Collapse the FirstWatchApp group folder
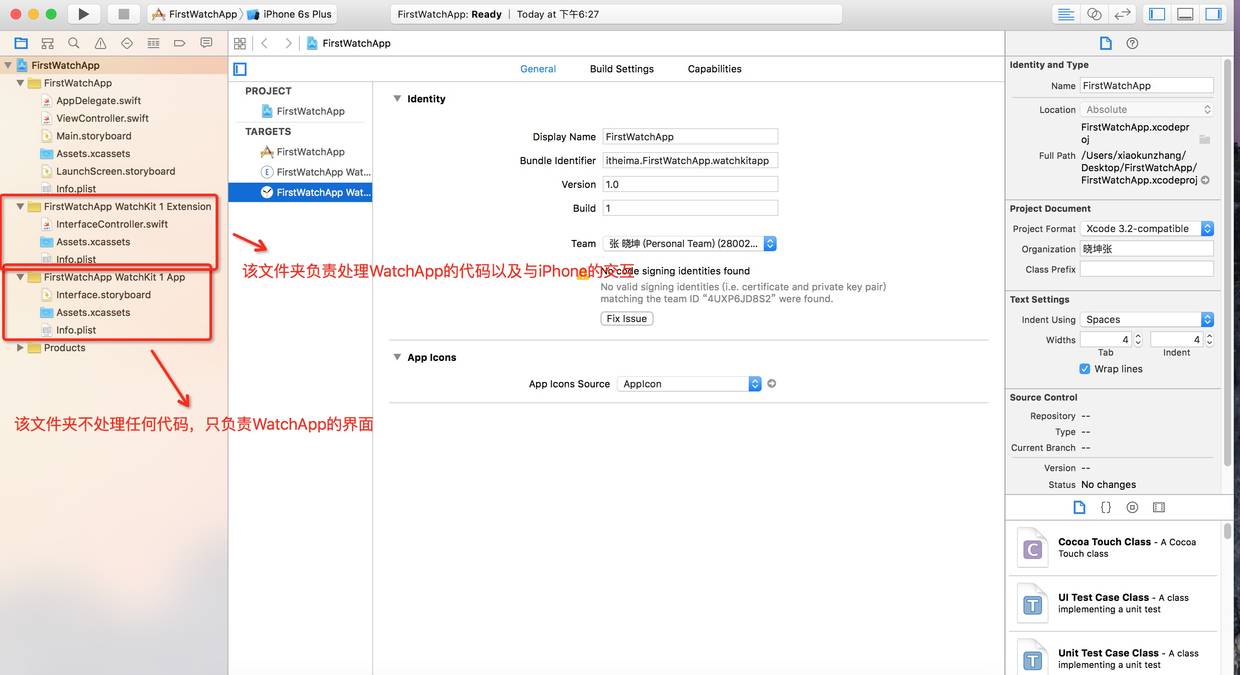Viewport: 1240px width, 675px height. 20,83
